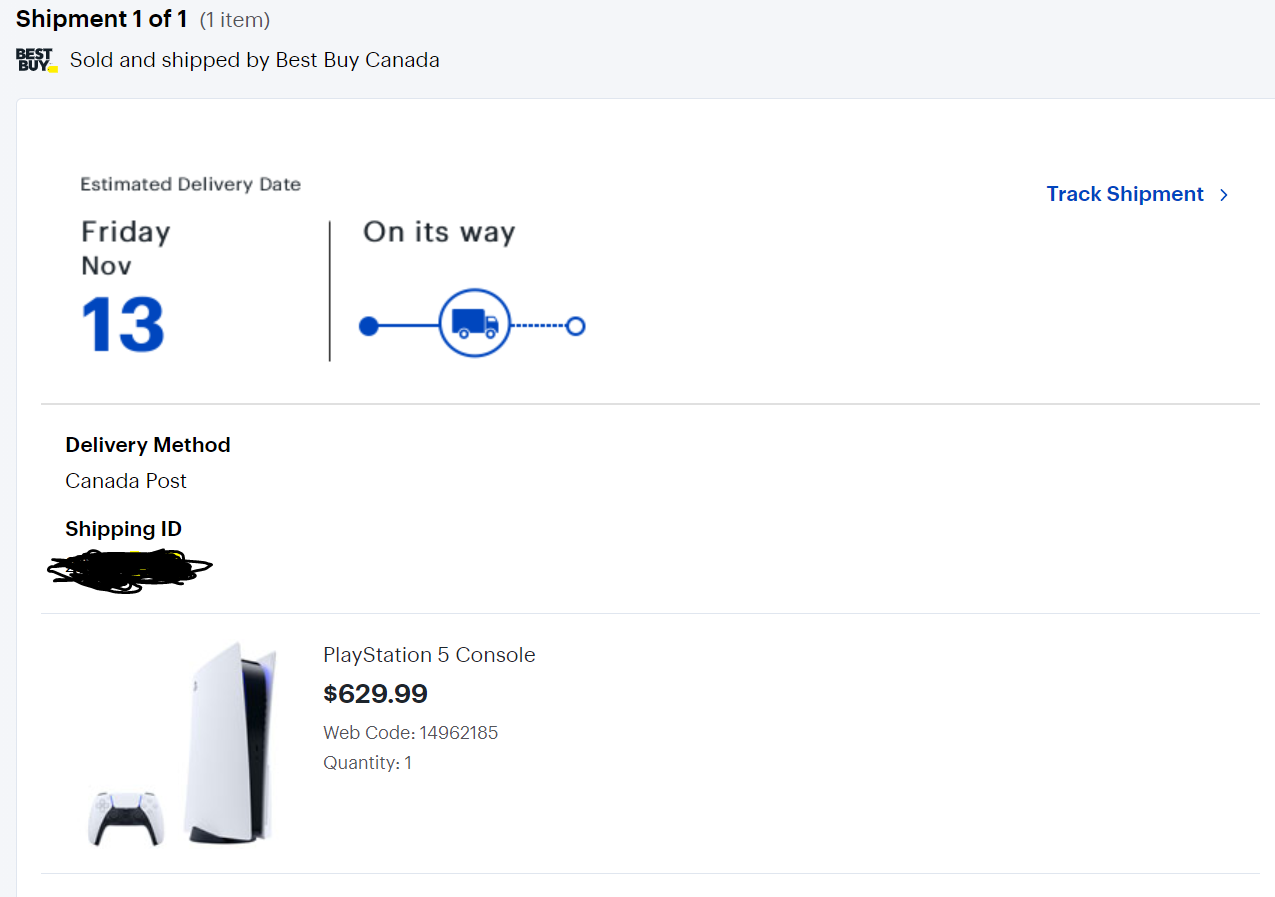This screenshot has height=897, width=1275.
Task: Click the Estimated Delivery Date label
Action: tap(190, 184)
